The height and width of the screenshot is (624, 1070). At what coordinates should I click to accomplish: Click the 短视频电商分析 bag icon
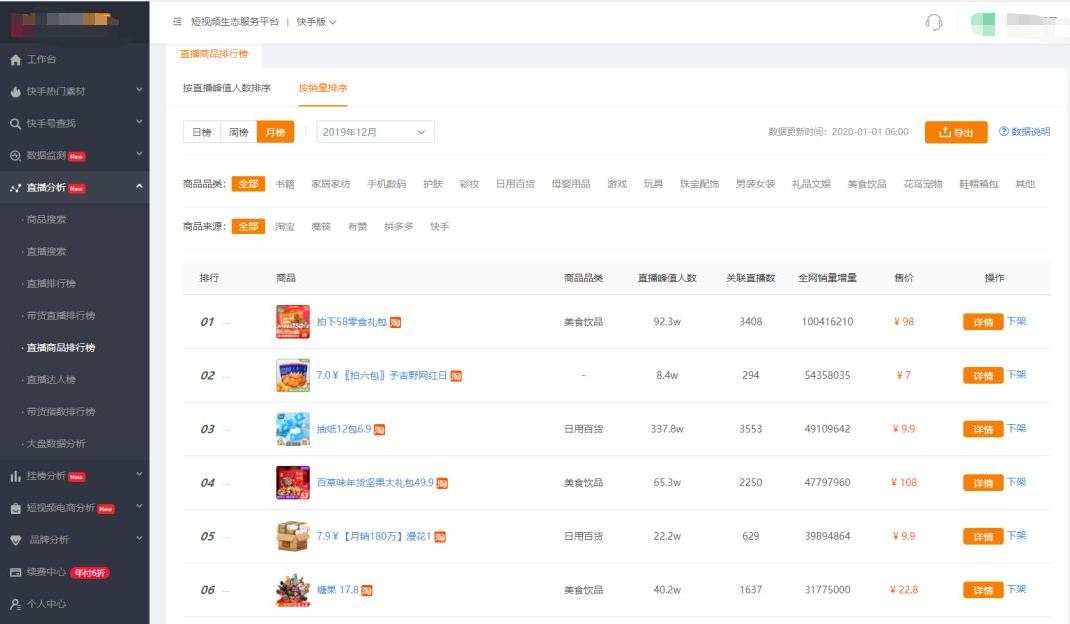16,508
